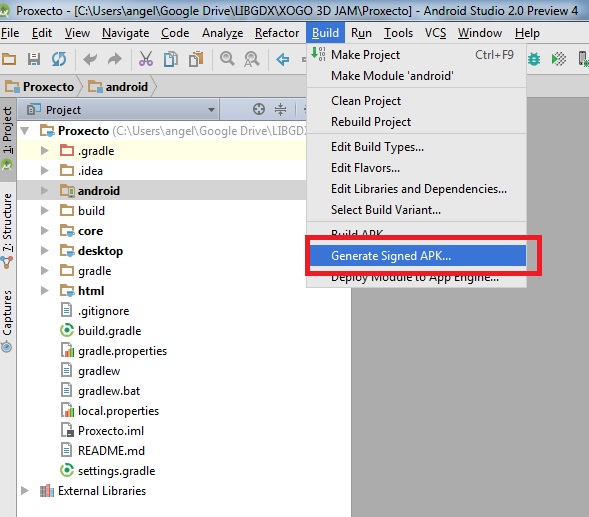
Task: Click the Copy toolbar icon
Action: click(171, 59)
